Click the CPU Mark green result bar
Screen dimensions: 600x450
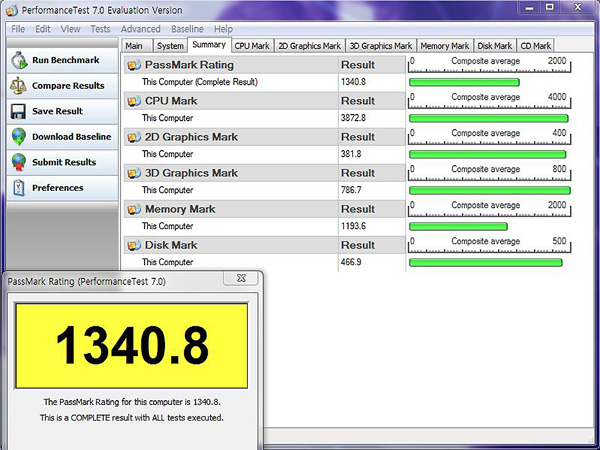(489, 118)
